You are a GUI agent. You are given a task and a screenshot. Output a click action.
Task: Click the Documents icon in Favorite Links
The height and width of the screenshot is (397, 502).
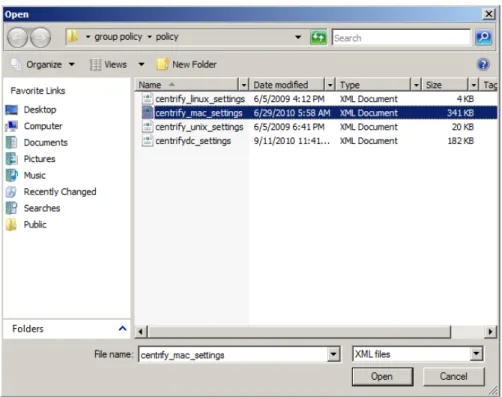(12, 142)
